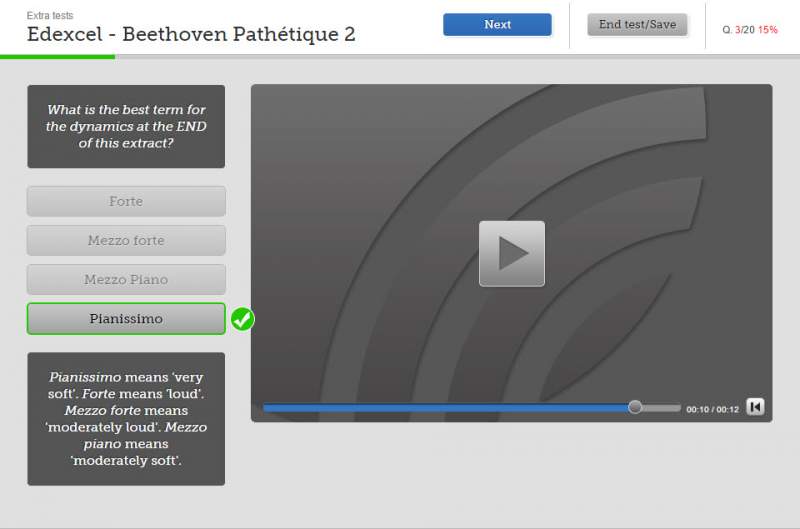The image size is (800, 529).
Task: Click the question text about dynamics
Action: click(x=126, y=127)
